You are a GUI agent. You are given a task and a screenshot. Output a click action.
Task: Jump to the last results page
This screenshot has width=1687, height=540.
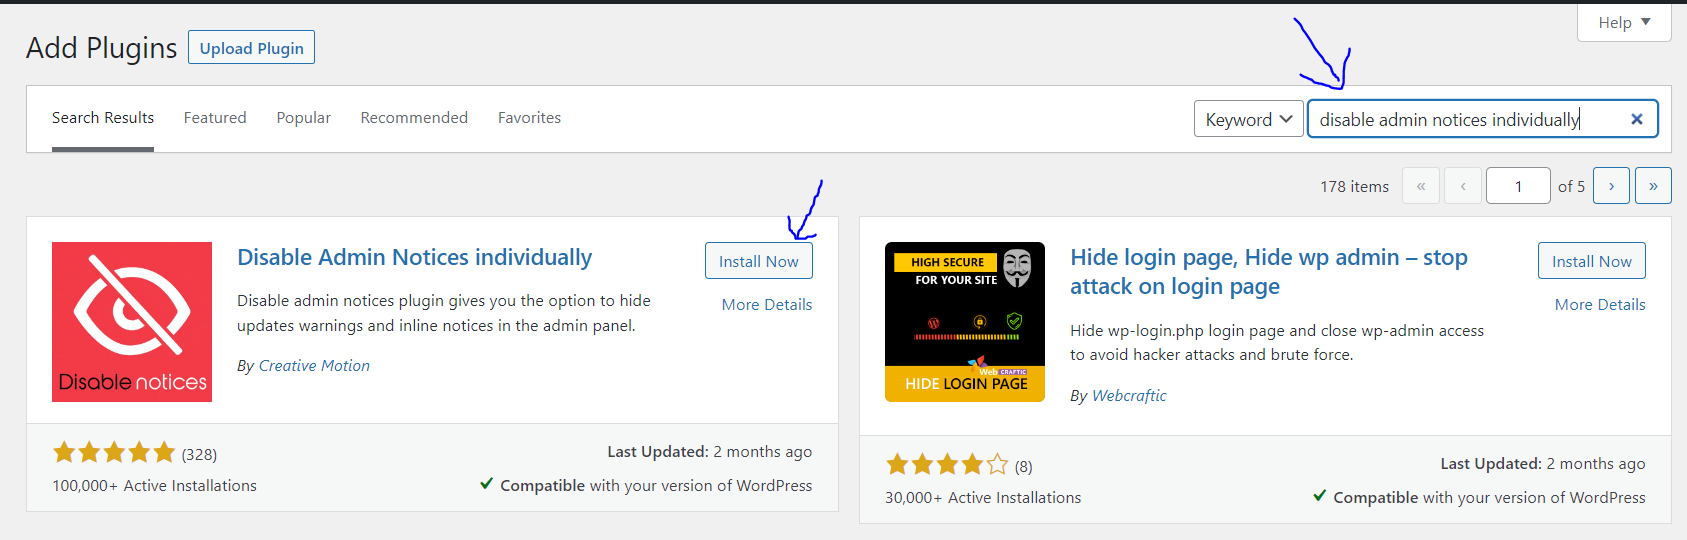[x=1653, y=186]
